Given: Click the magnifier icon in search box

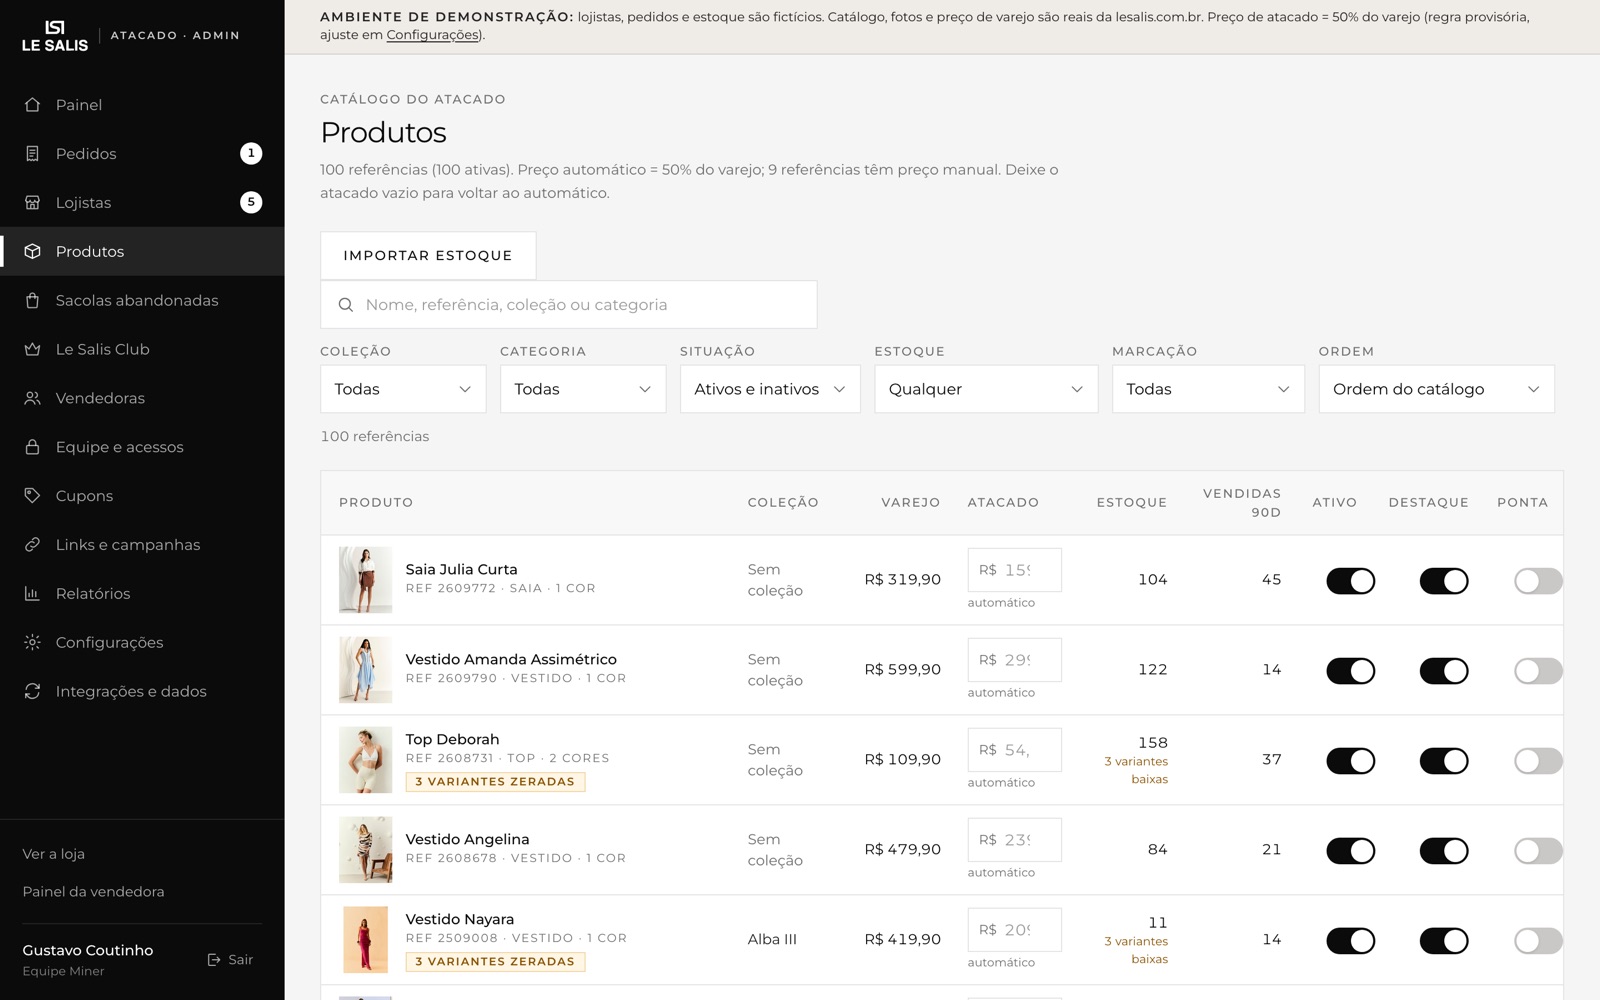Looking at the screenshot, I should pos(346,305).
